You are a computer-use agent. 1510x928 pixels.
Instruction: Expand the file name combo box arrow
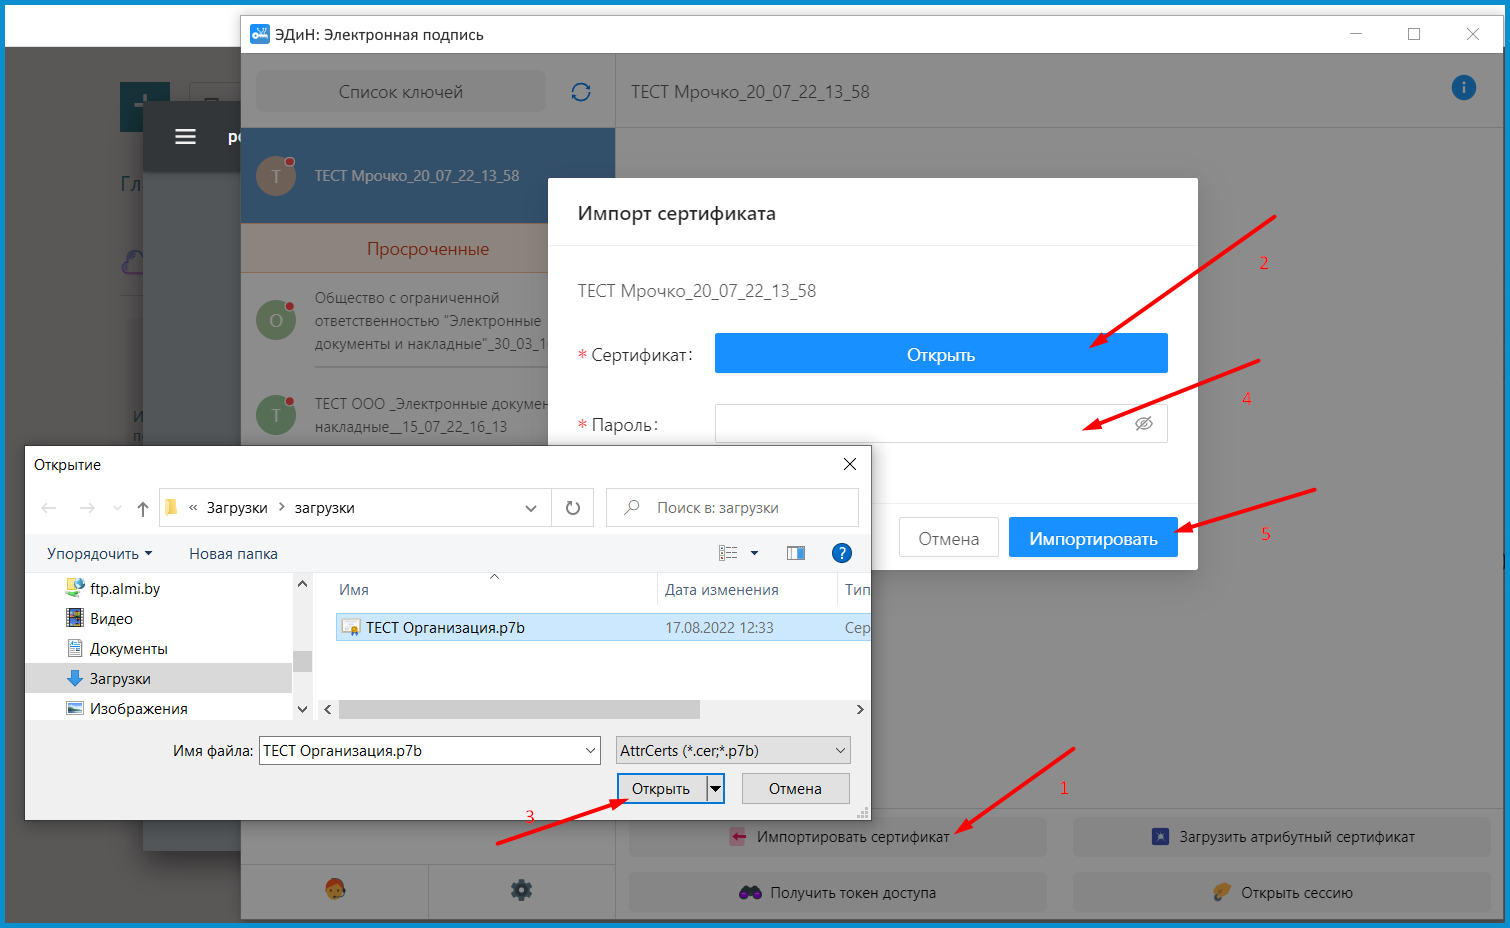tap(590, 751)
